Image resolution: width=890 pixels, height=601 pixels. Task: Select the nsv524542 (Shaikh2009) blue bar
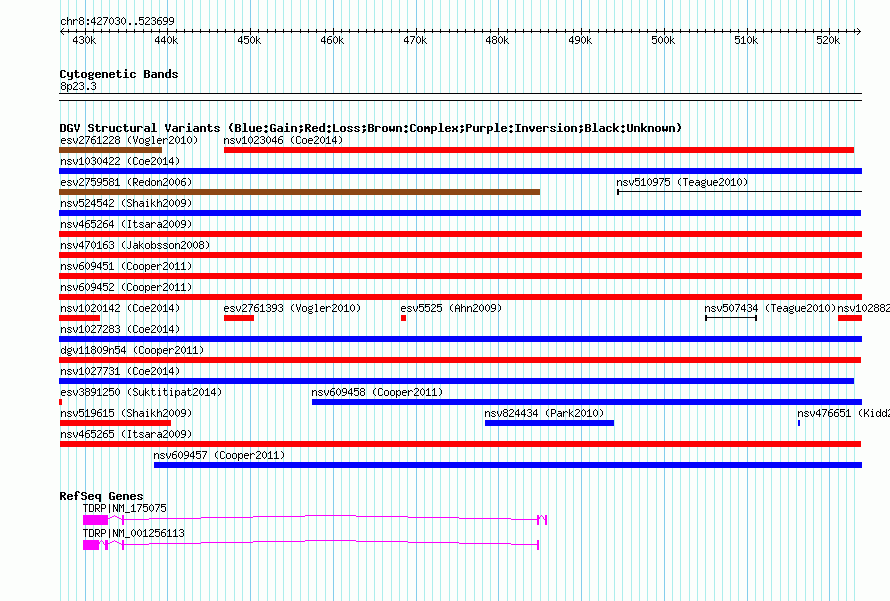click(x=460, y=213)
